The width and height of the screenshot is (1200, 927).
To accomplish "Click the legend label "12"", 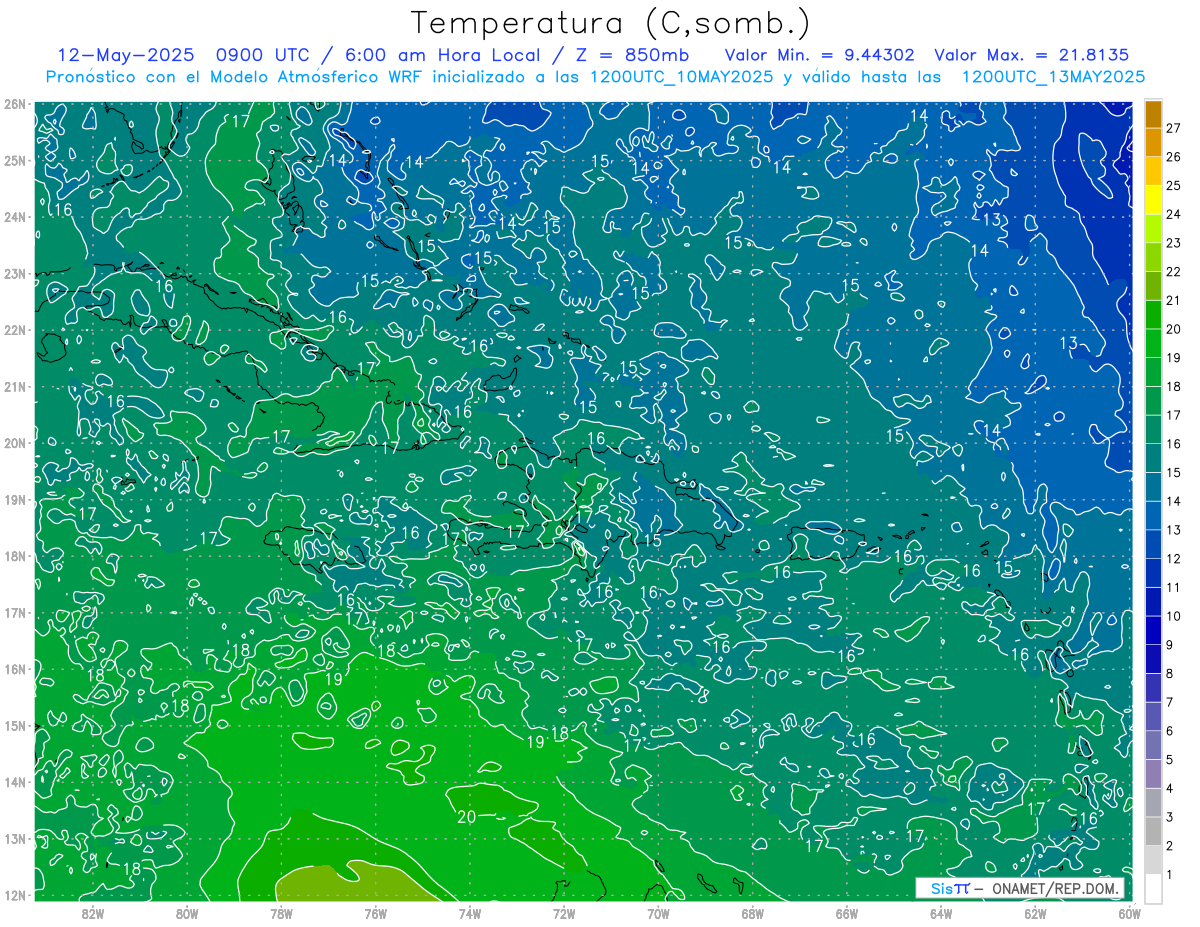I will tap(1173, 559).
